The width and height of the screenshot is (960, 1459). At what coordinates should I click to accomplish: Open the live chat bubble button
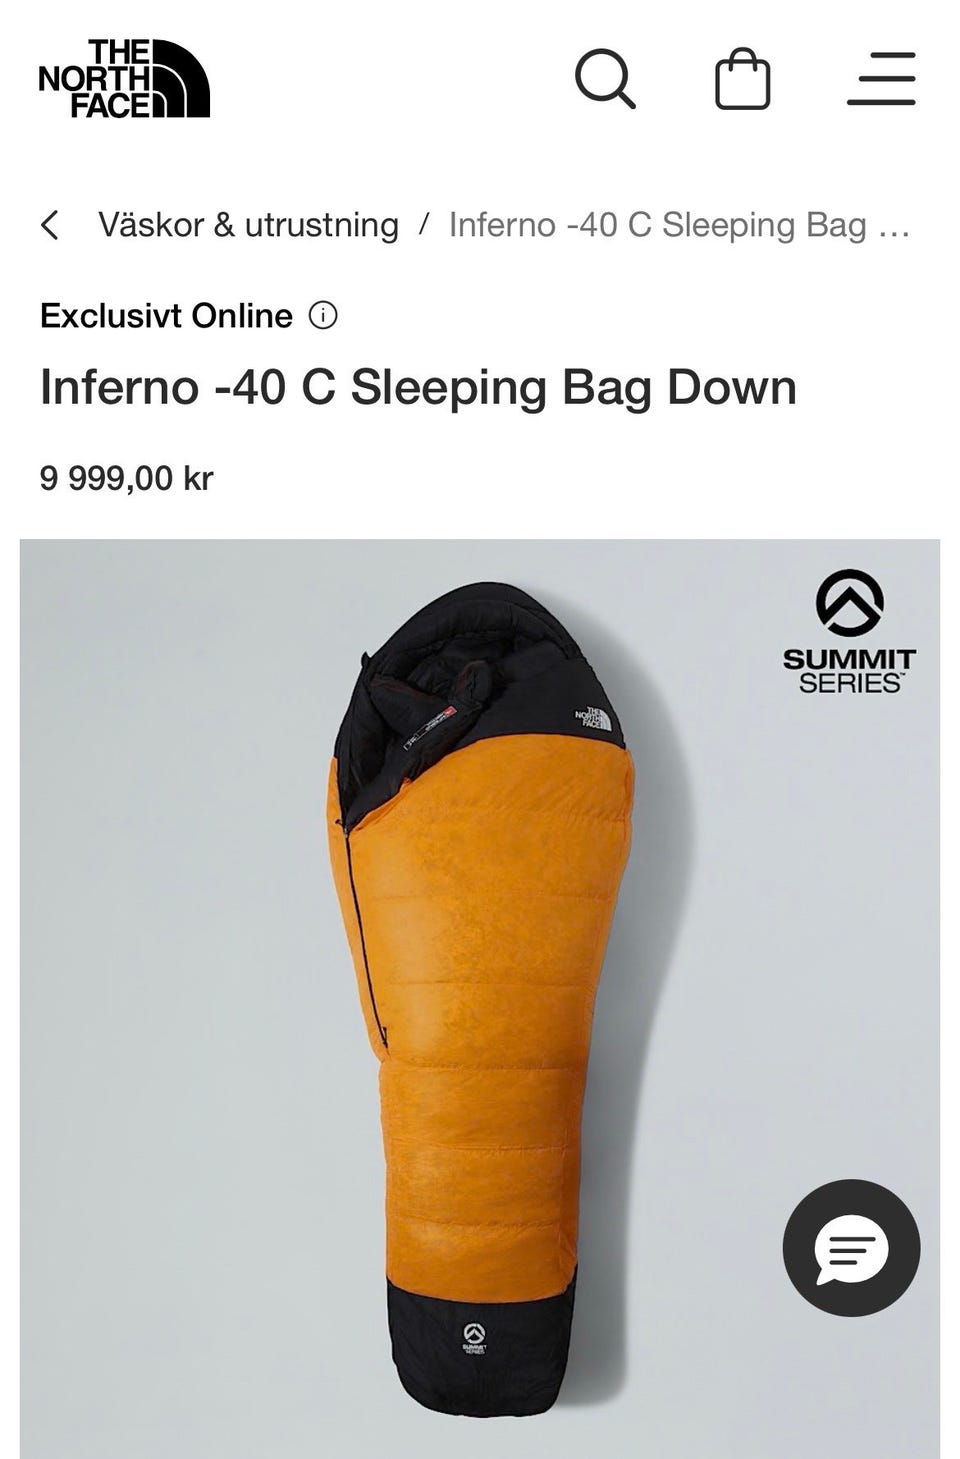(x=851, y=1248)
